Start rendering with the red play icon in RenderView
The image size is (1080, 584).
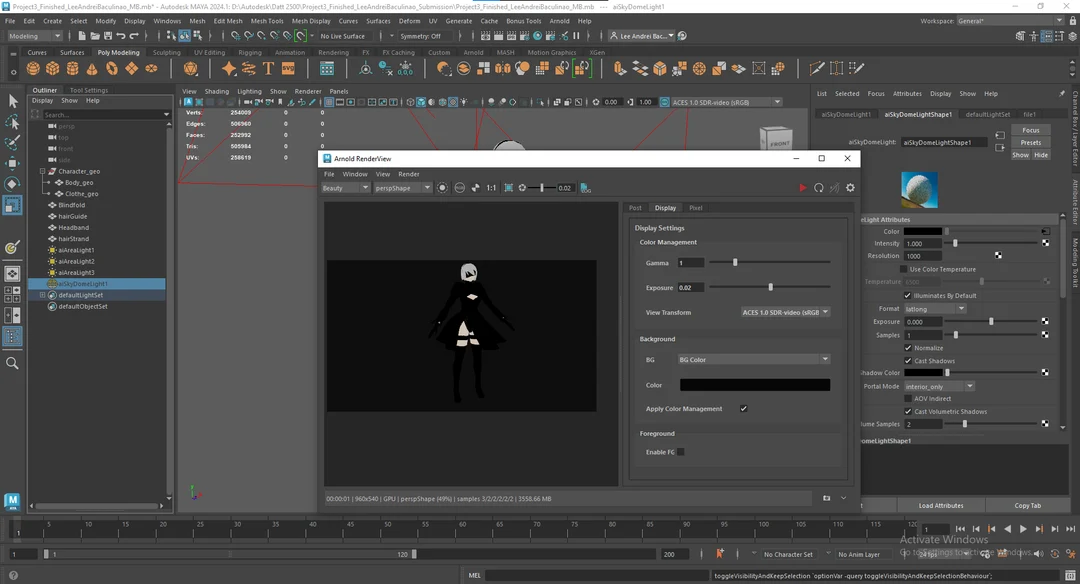(x=803, y=187)
